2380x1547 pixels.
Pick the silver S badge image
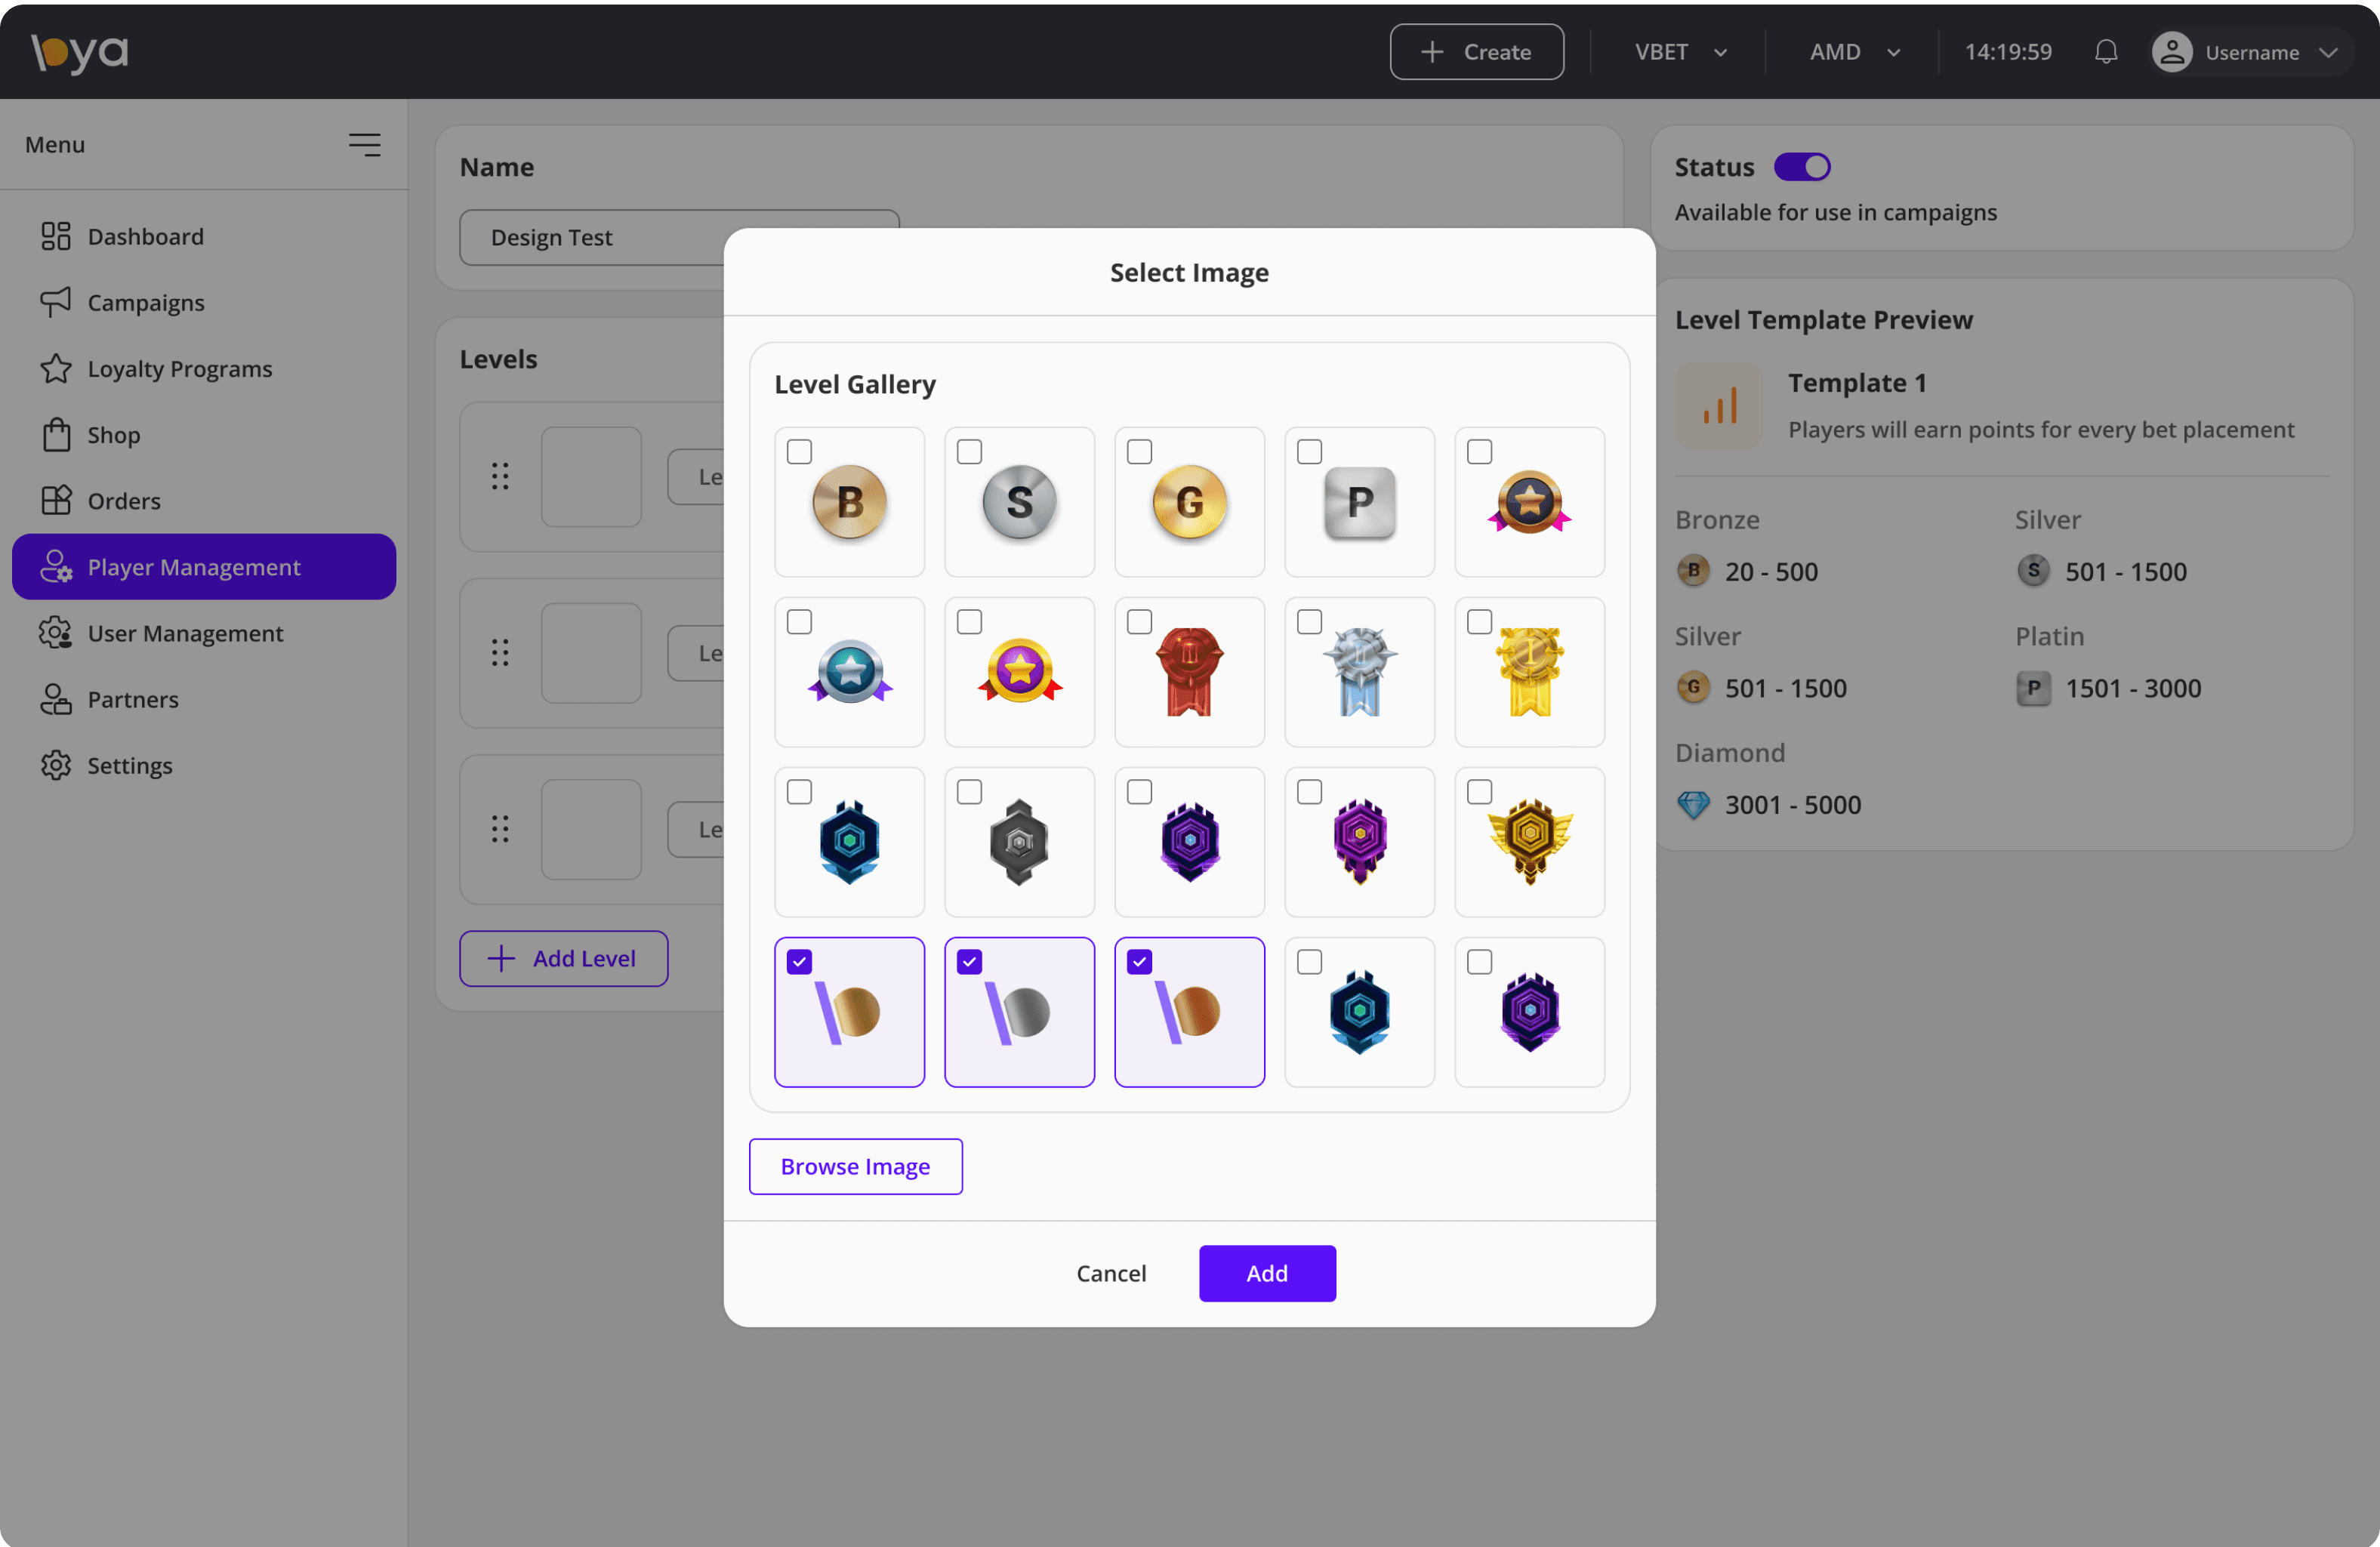point(1019,502)
